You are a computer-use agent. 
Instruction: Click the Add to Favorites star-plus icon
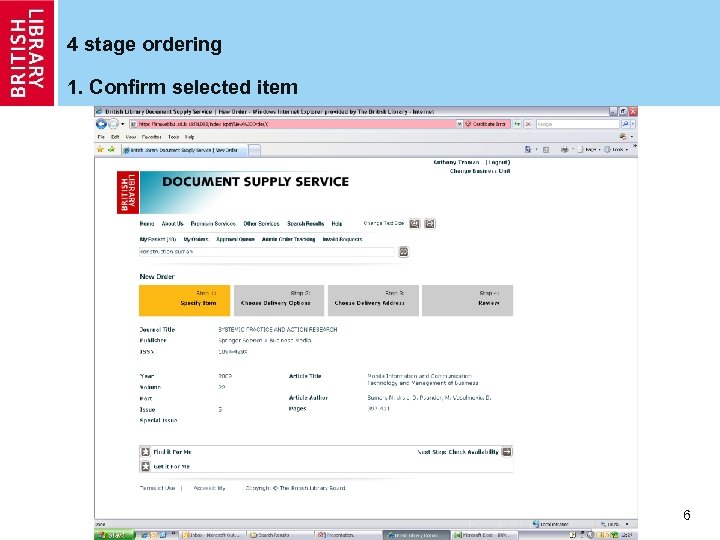[x=112, y=149]
